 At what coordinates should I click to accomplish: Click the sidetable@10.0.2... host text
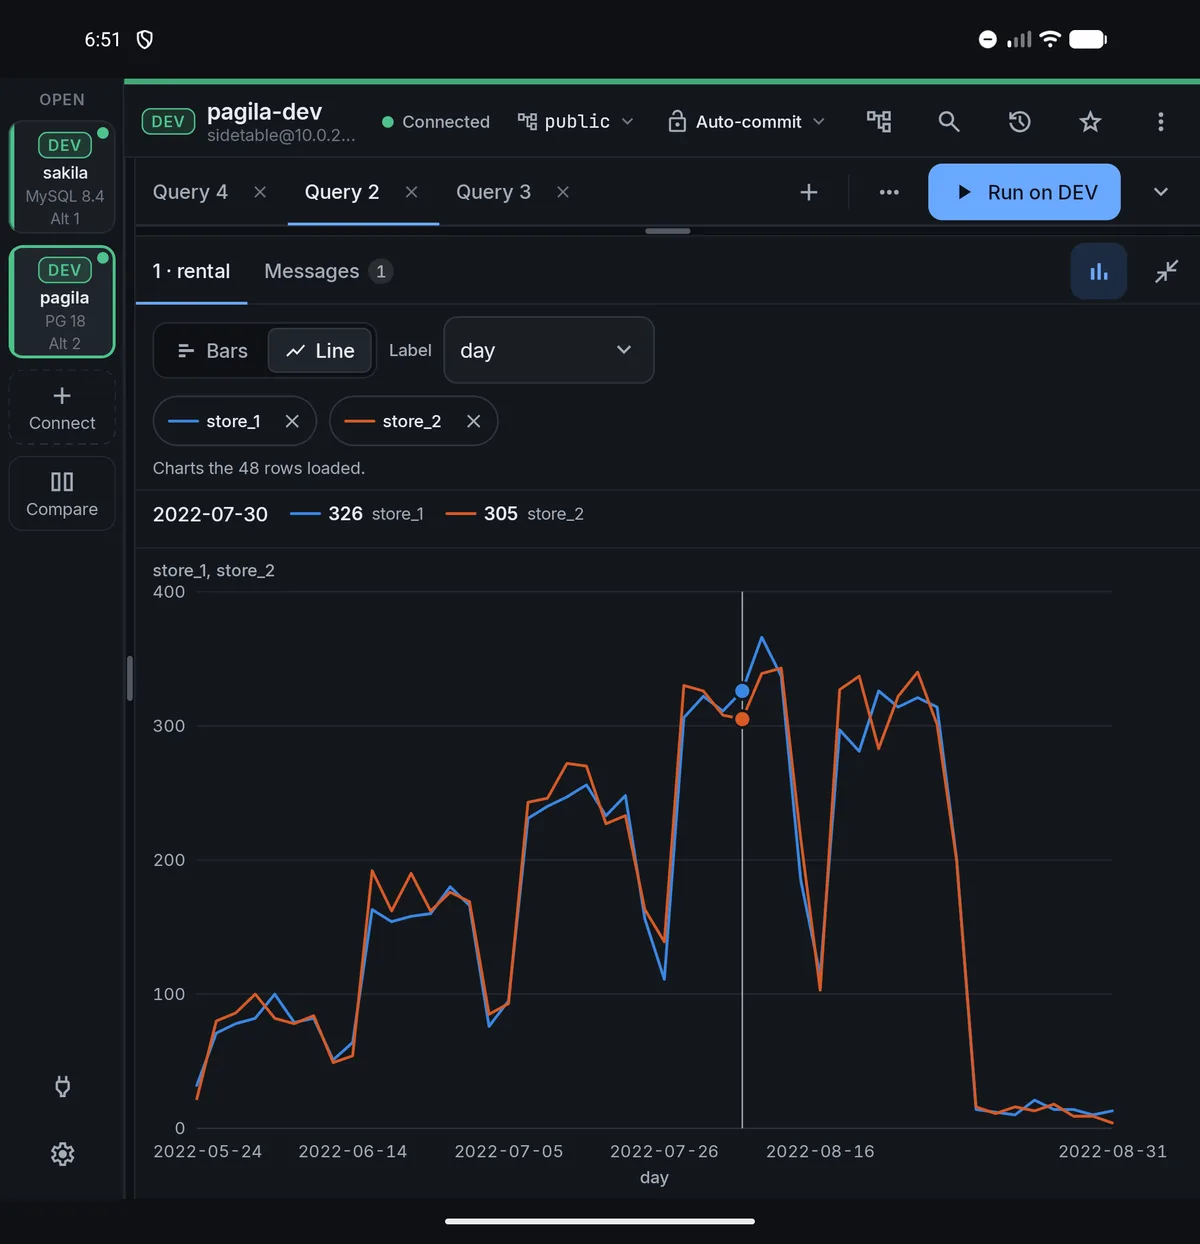click(x=281, y=135)
